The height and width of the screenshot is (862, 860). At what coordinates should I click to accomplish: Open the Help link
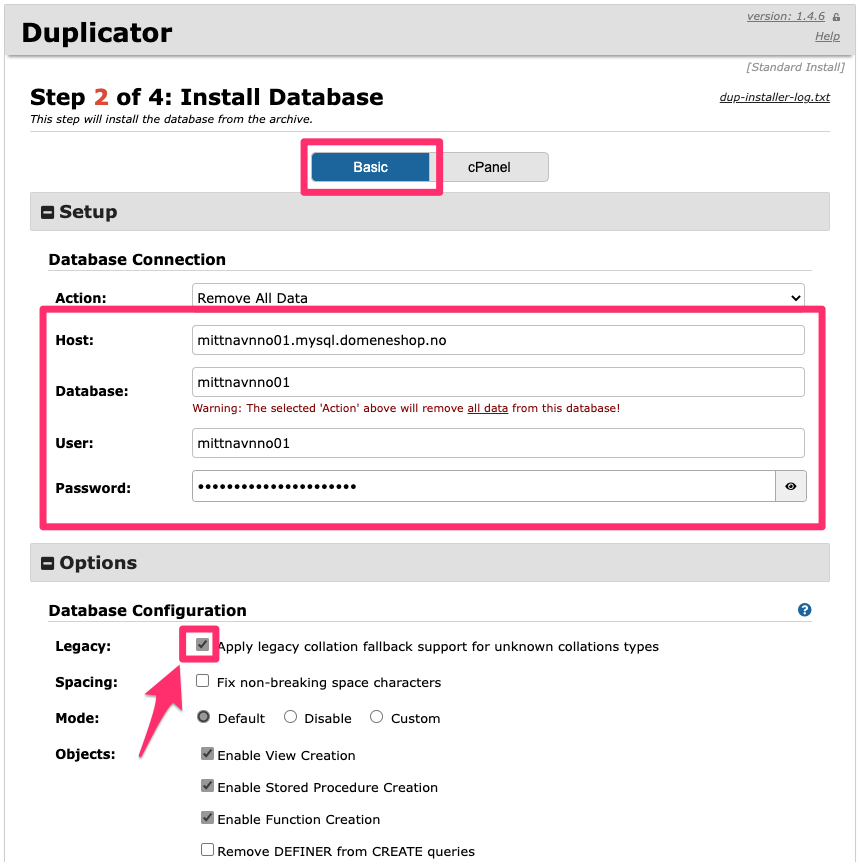(x=827, y=36)
